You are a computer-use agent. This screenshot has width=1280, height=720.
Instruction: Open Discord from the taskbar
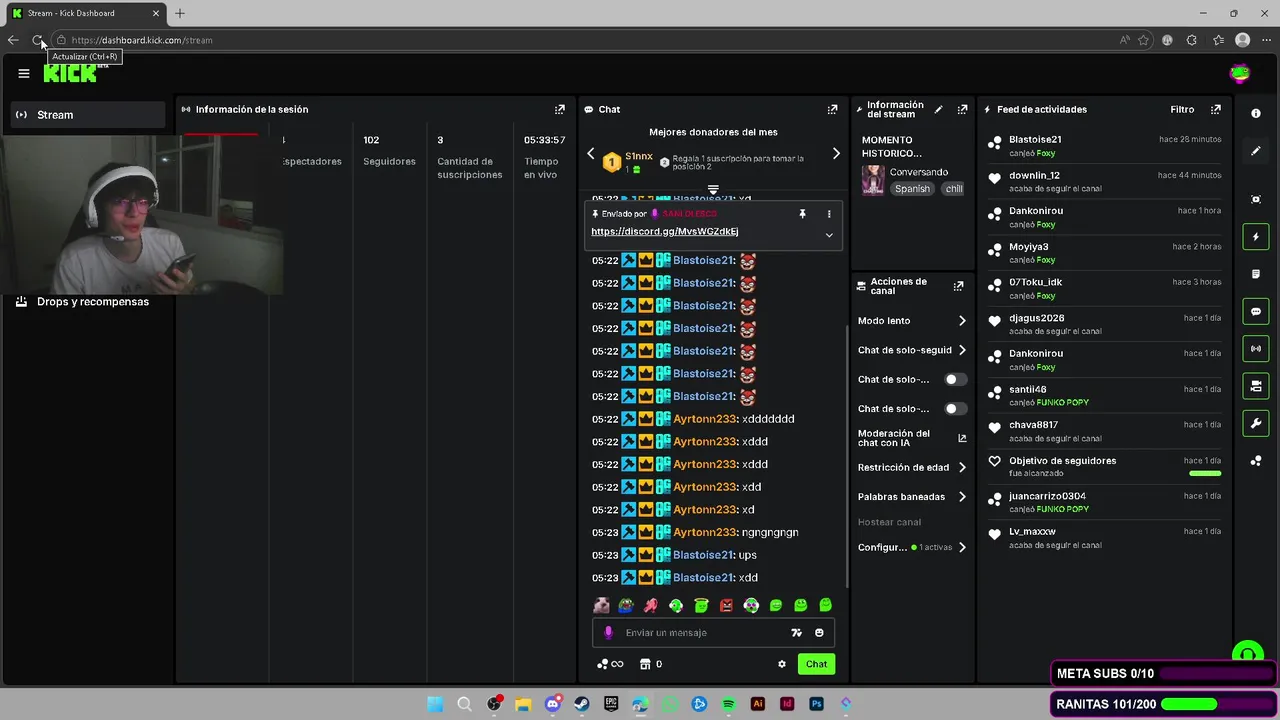552,704
